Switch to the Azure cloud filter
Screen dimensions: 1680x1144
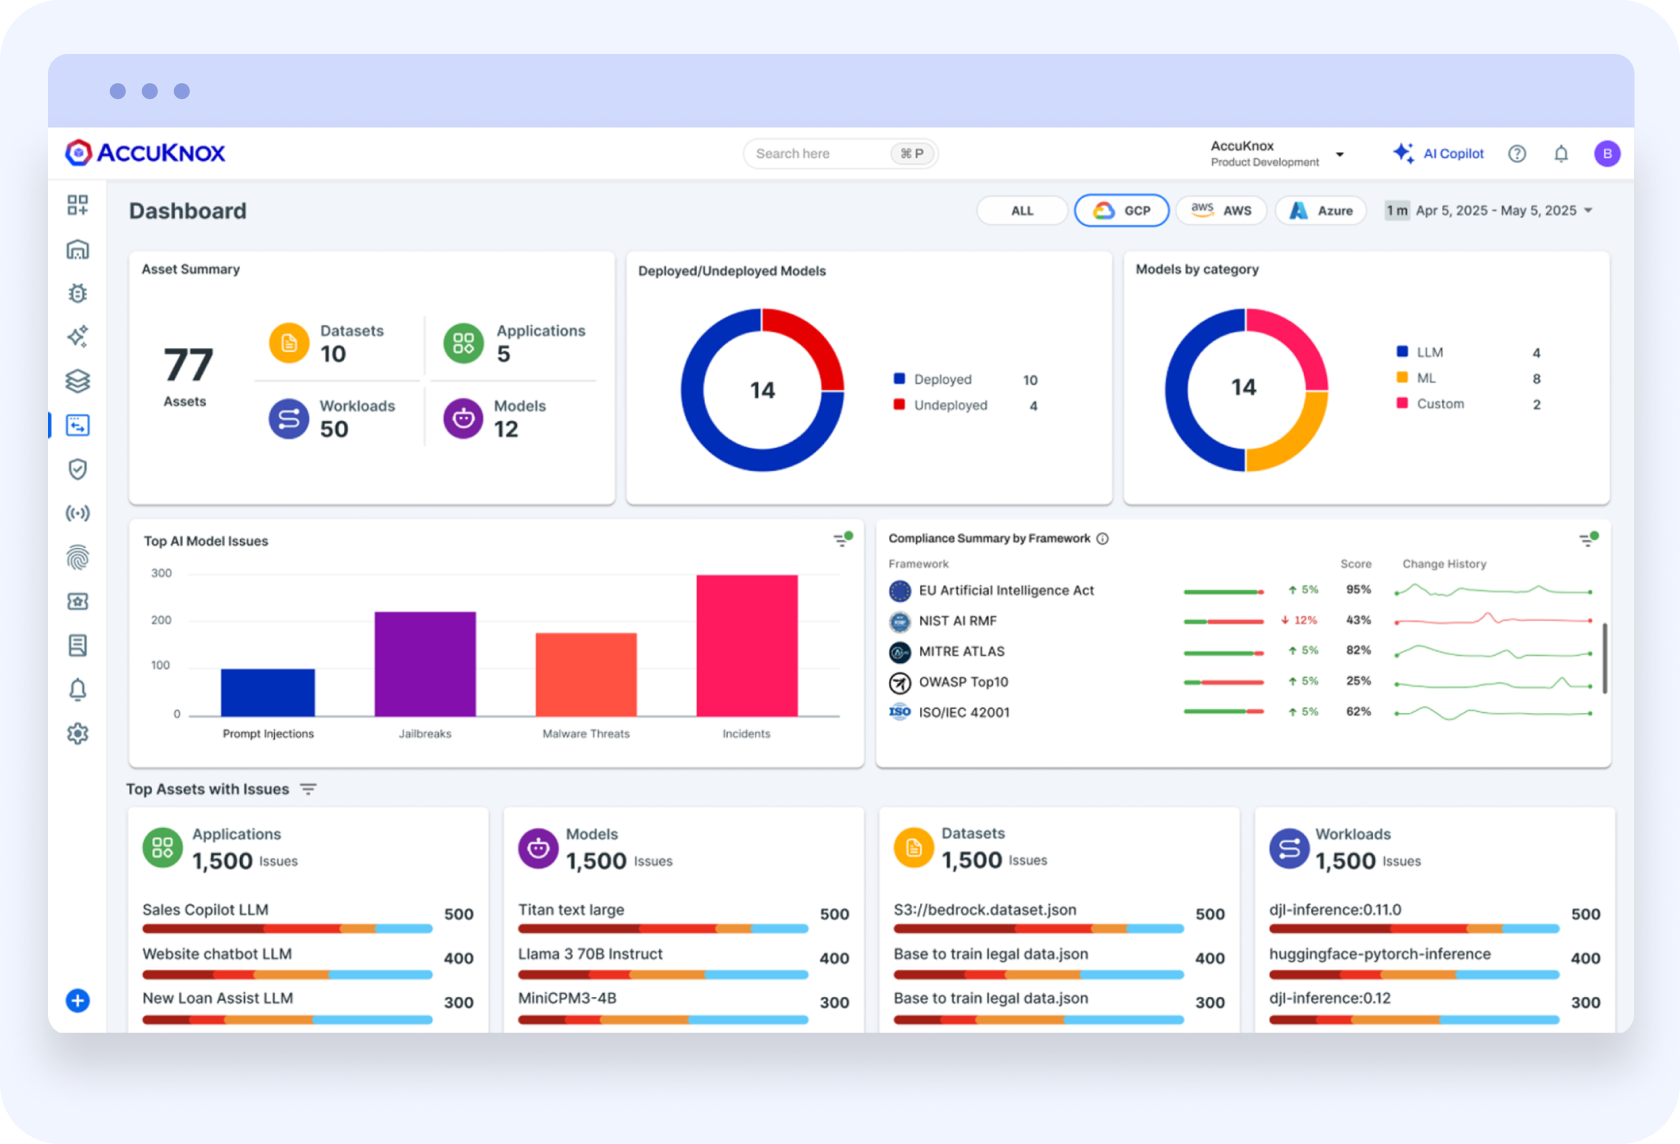[1321, 211]
